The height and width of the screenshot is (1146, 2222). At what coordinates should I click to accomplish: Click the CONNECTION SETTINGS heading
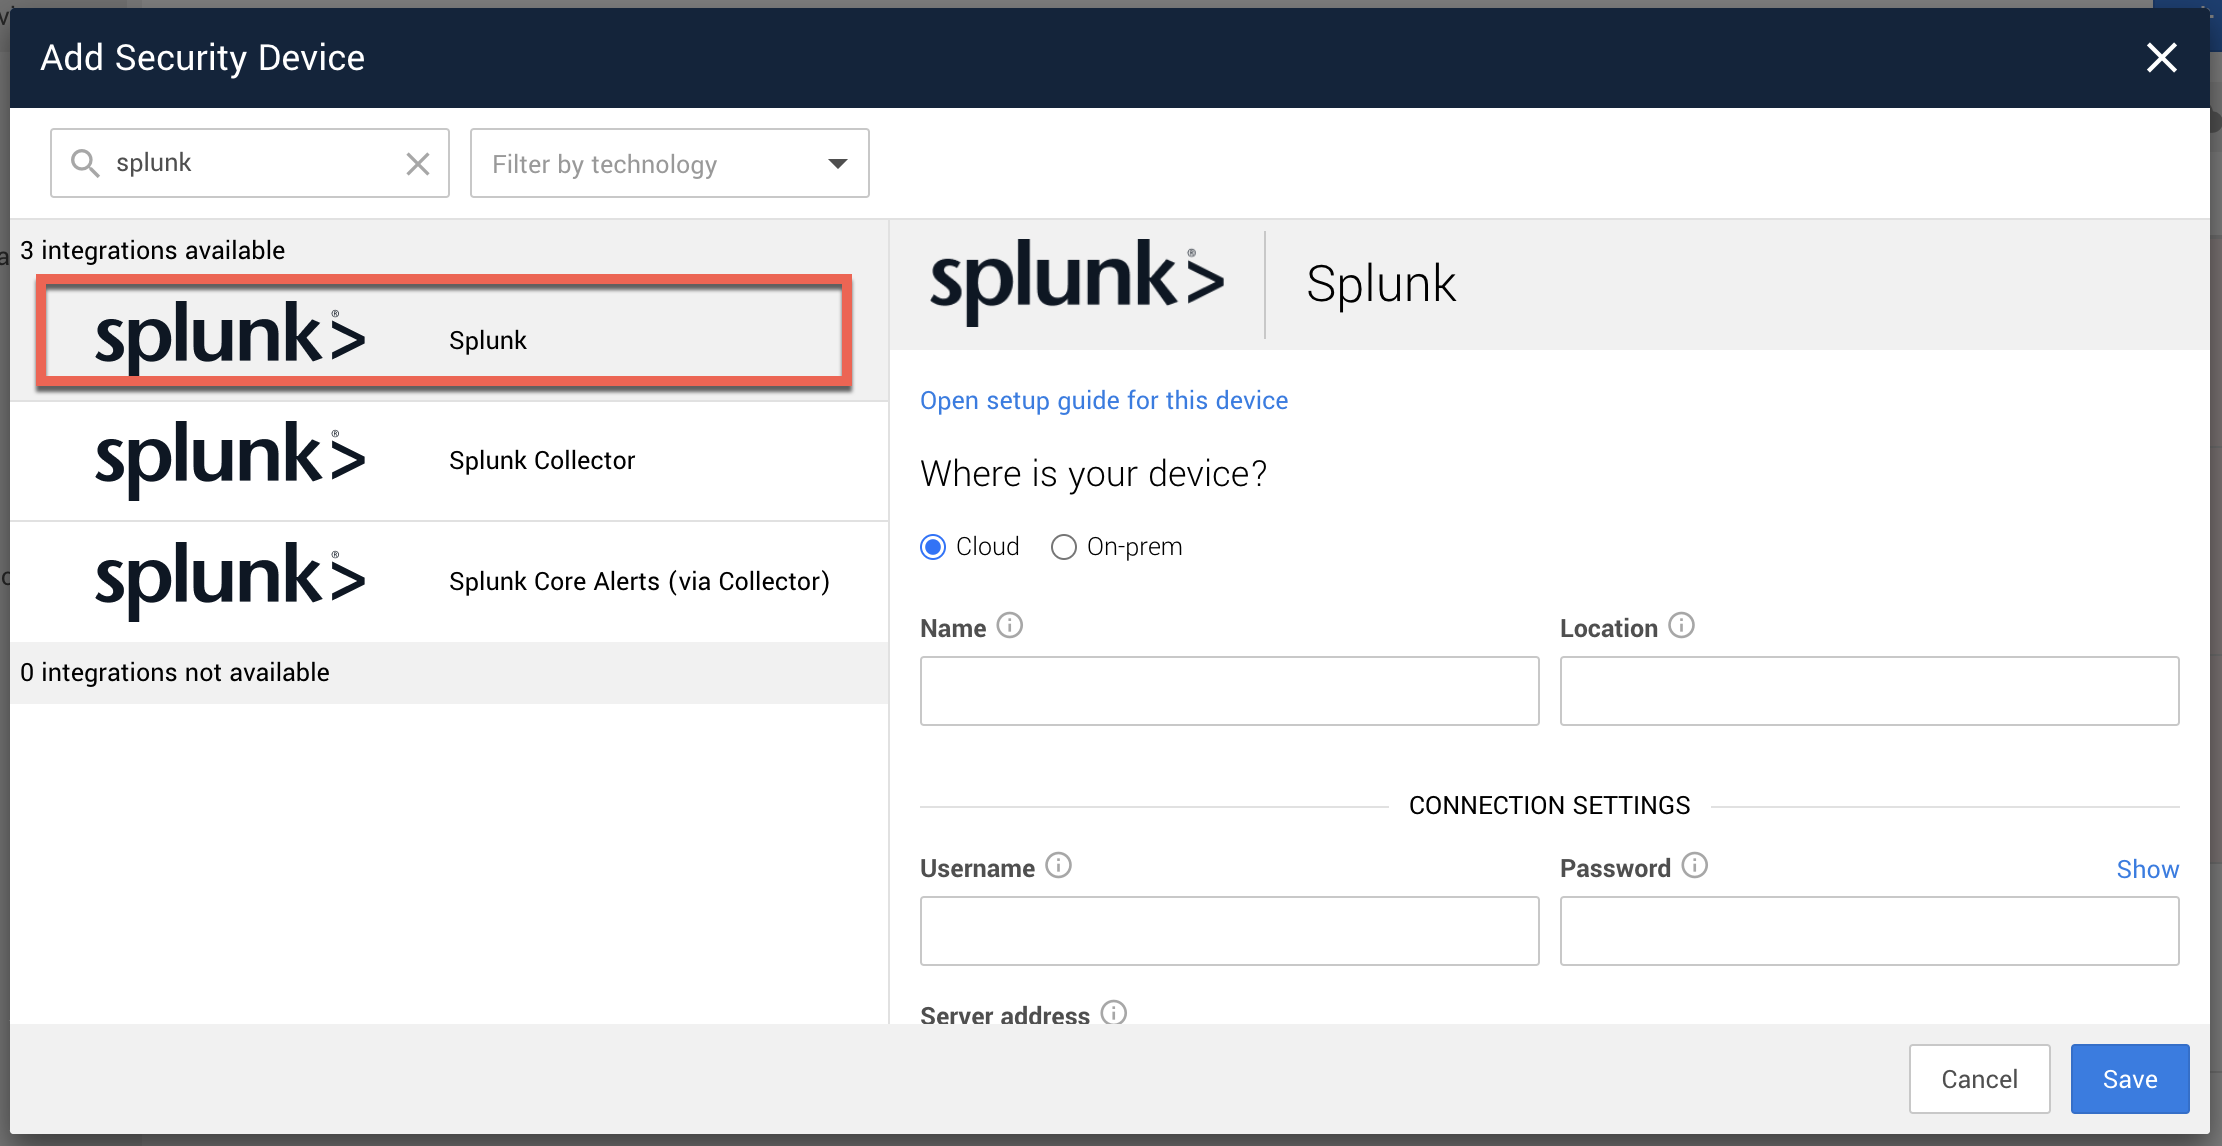1549,805
